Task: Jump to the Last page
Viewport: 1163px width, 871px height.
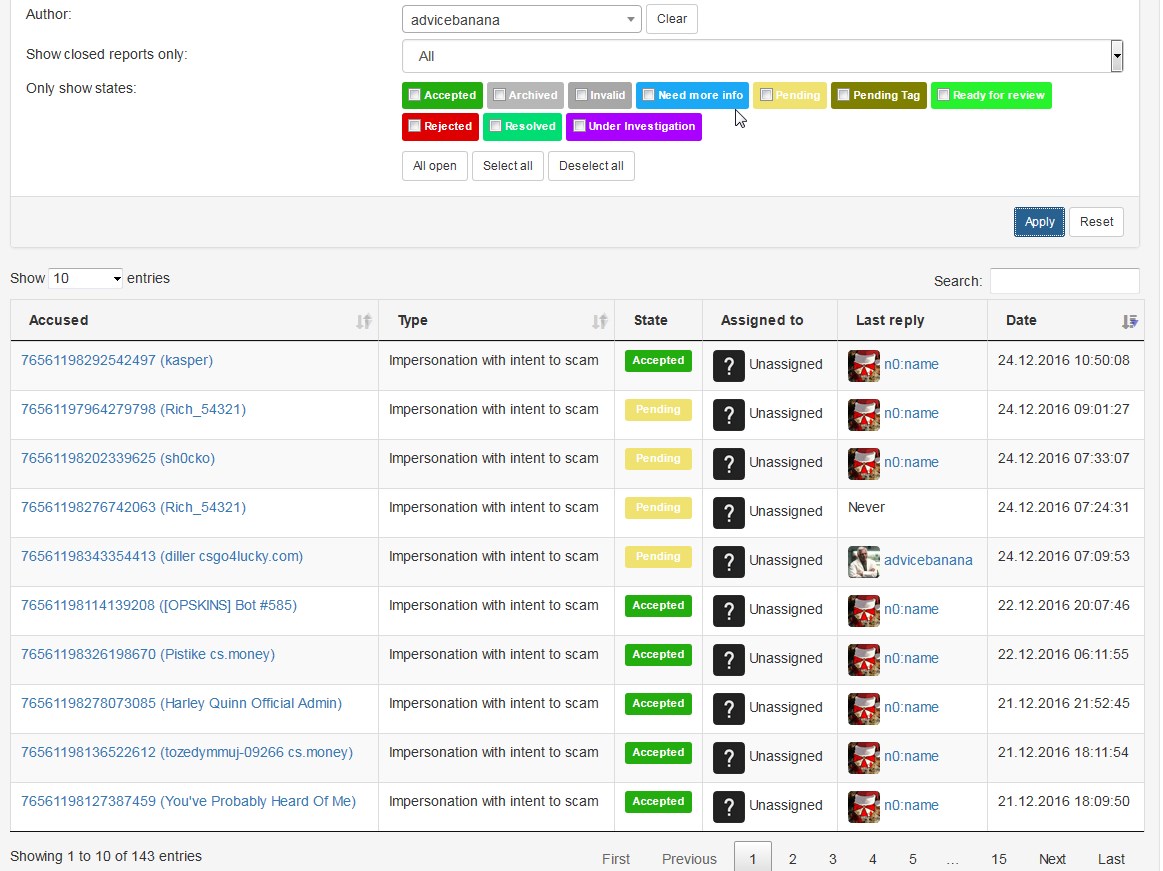Action: [1111, 859]
